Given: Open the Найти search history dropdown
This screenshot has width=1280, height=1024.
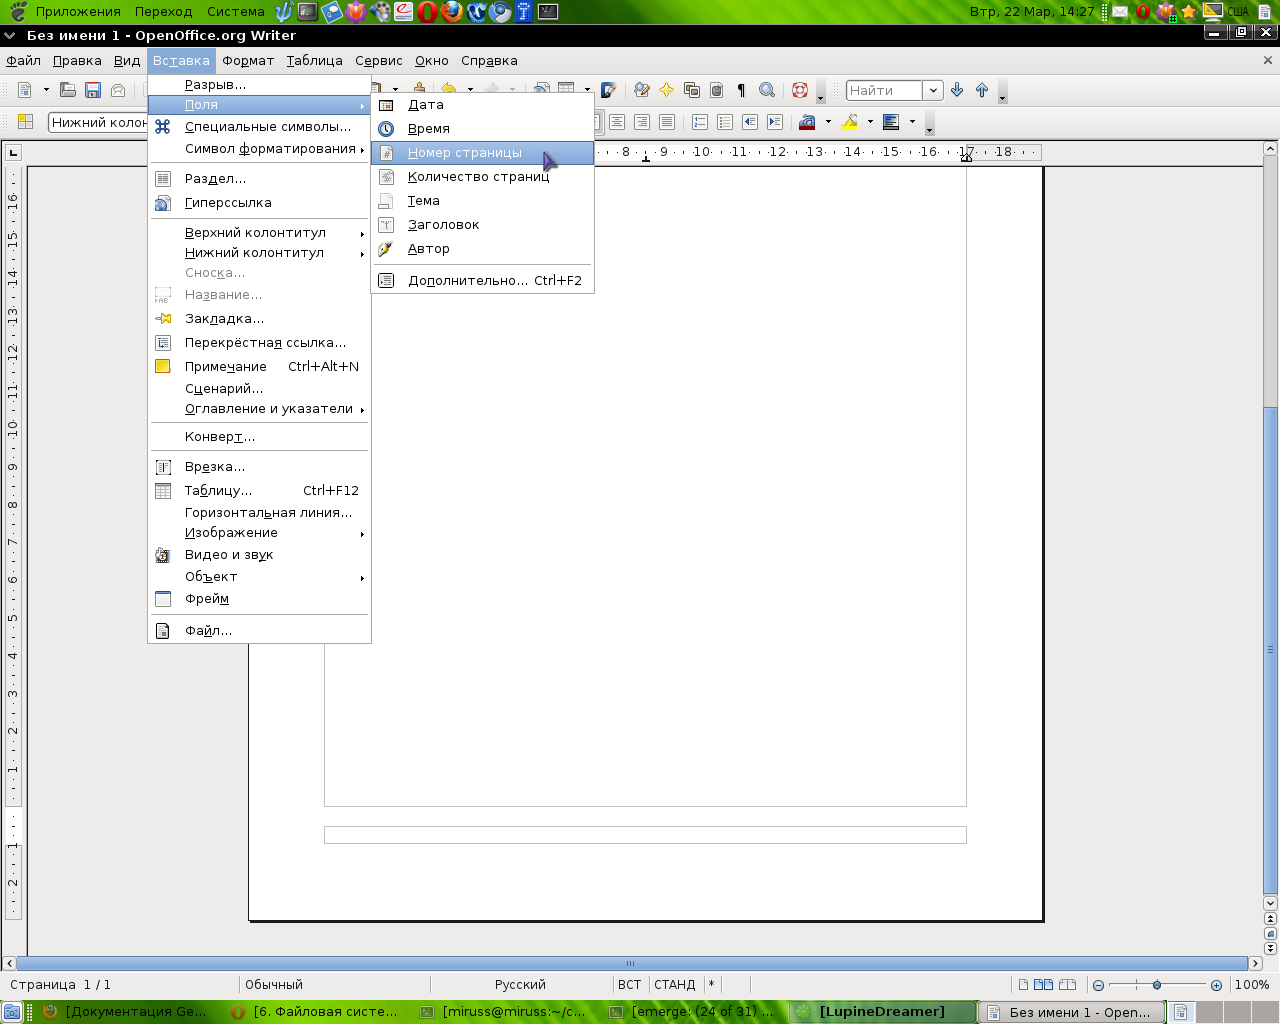Looking at the screenshot, I should [933, 90].
